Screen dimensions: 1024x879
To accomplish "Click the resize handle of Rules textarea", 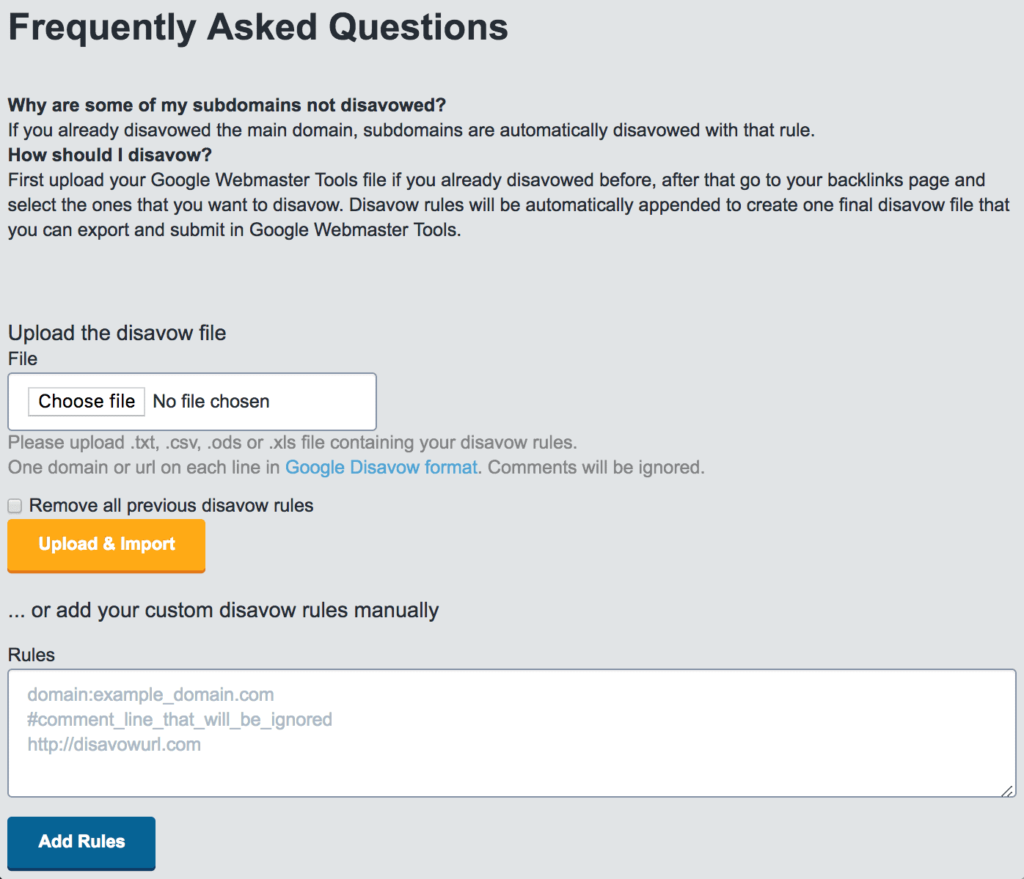I will (x=1008, y=790).
